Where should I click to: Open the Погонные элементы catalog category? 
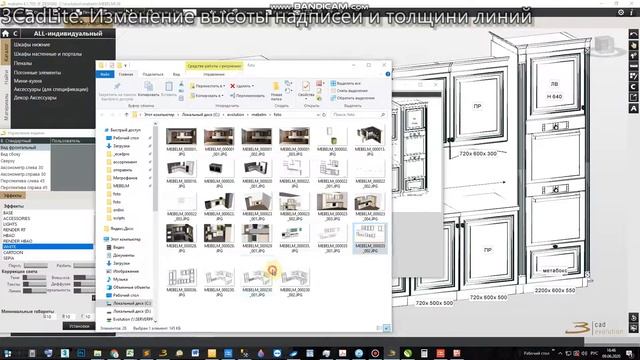tap(37, 73)
